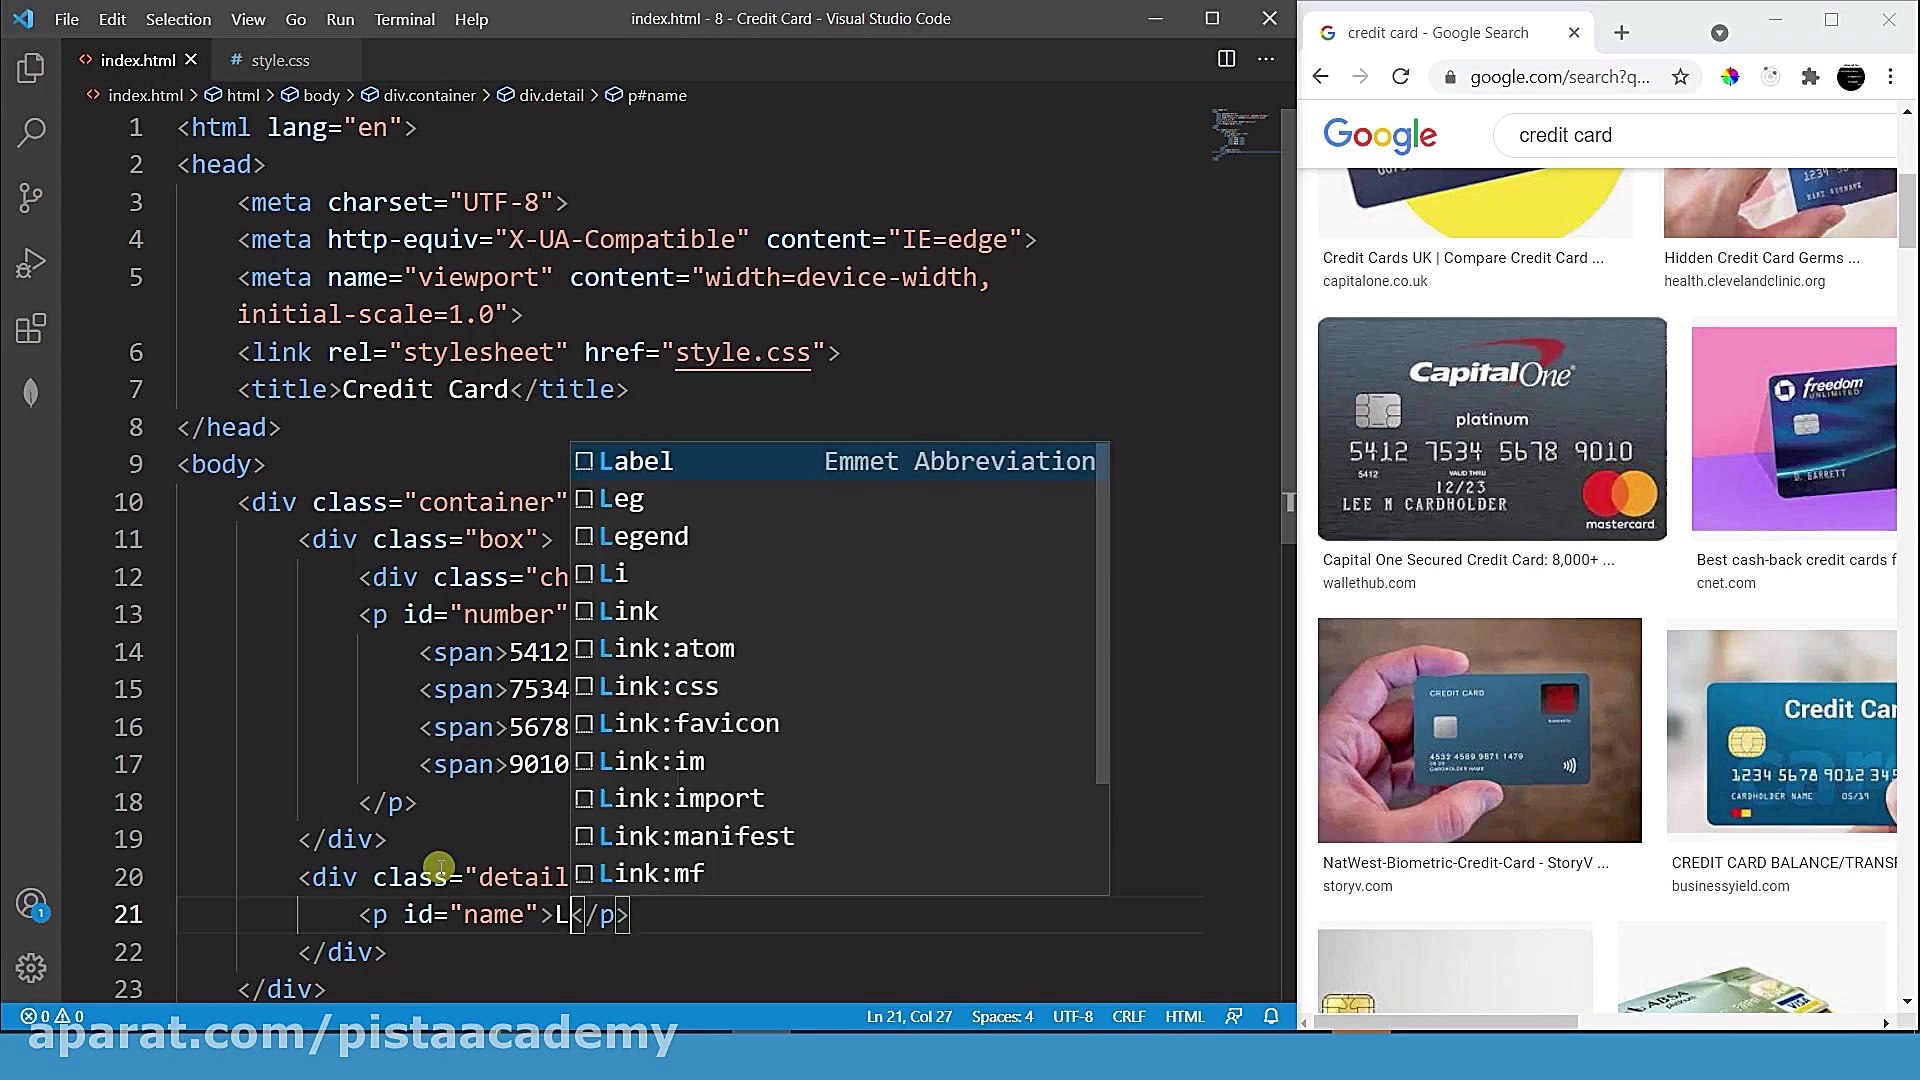Open Chrome profile avatar
Image resolution: width=1920 pixels, height=1080 pixels.
click(1851, 77)
